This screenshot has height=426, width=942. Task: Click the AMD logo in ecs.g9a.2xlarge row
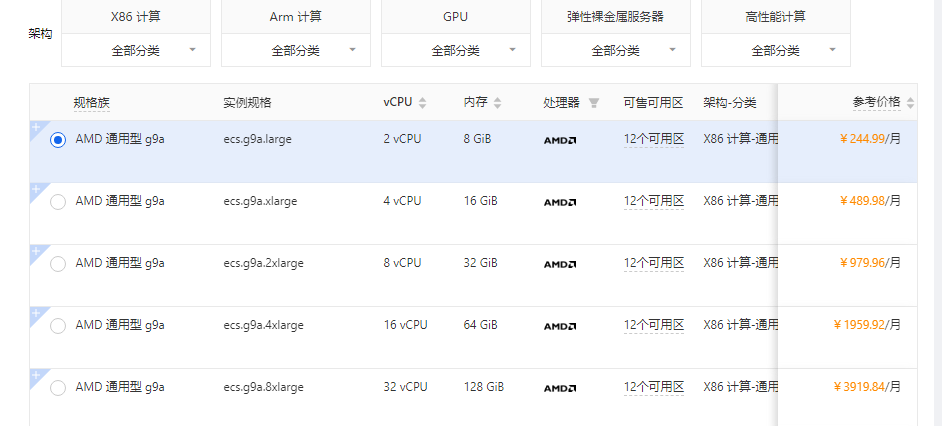(x=559, y=264)
